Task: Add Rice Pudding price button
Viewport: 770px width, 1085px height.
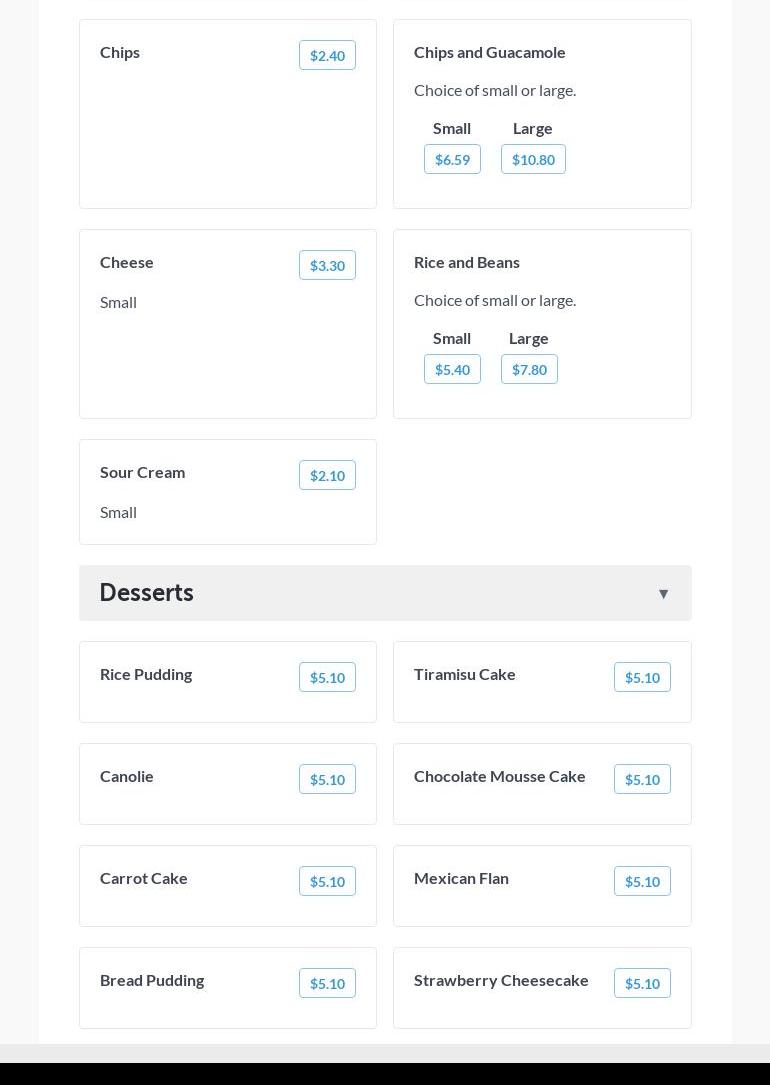Action: pos(327,677)
